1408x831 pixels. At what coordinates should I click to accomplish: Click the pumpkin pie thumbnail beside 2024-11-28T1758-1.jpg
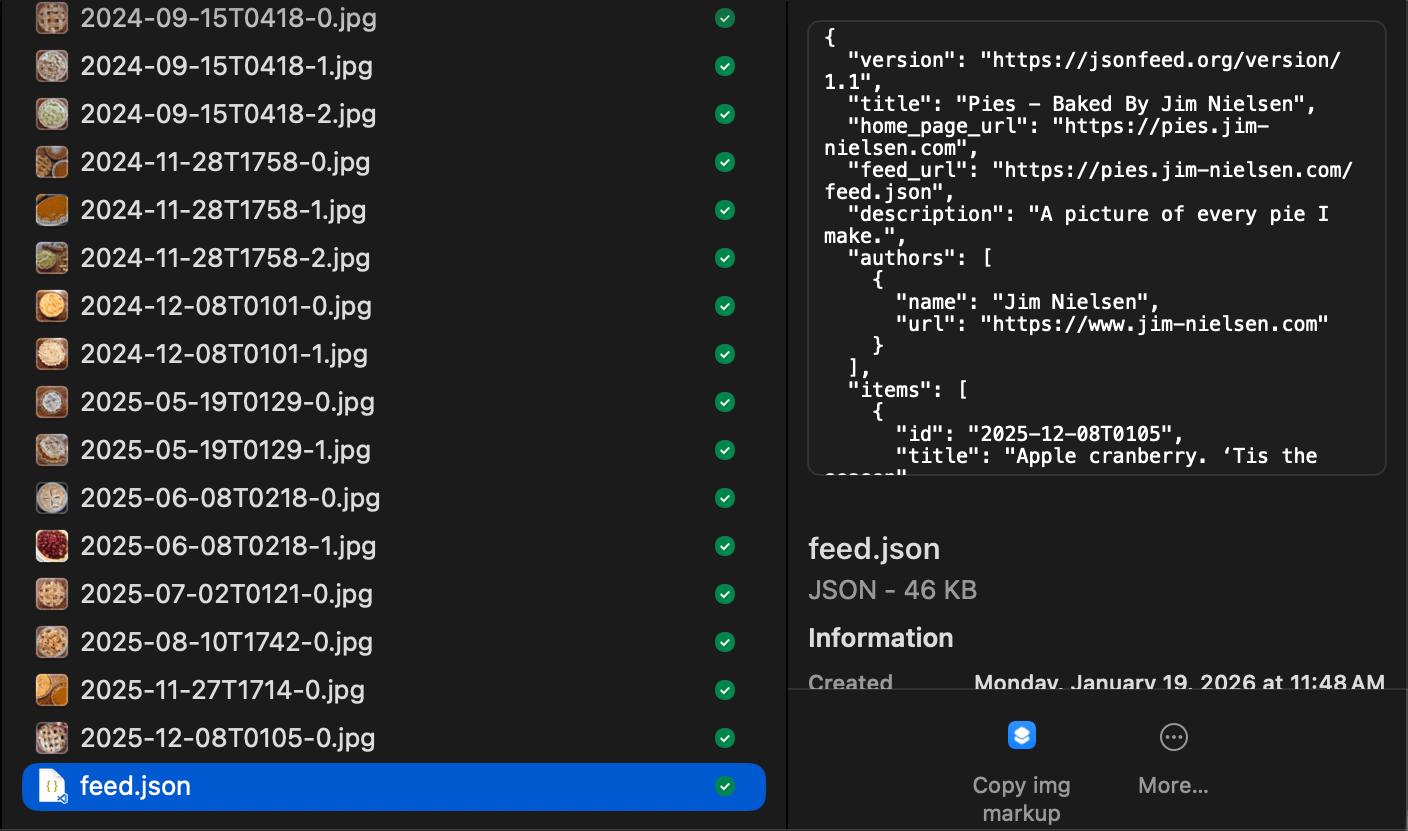51,210
